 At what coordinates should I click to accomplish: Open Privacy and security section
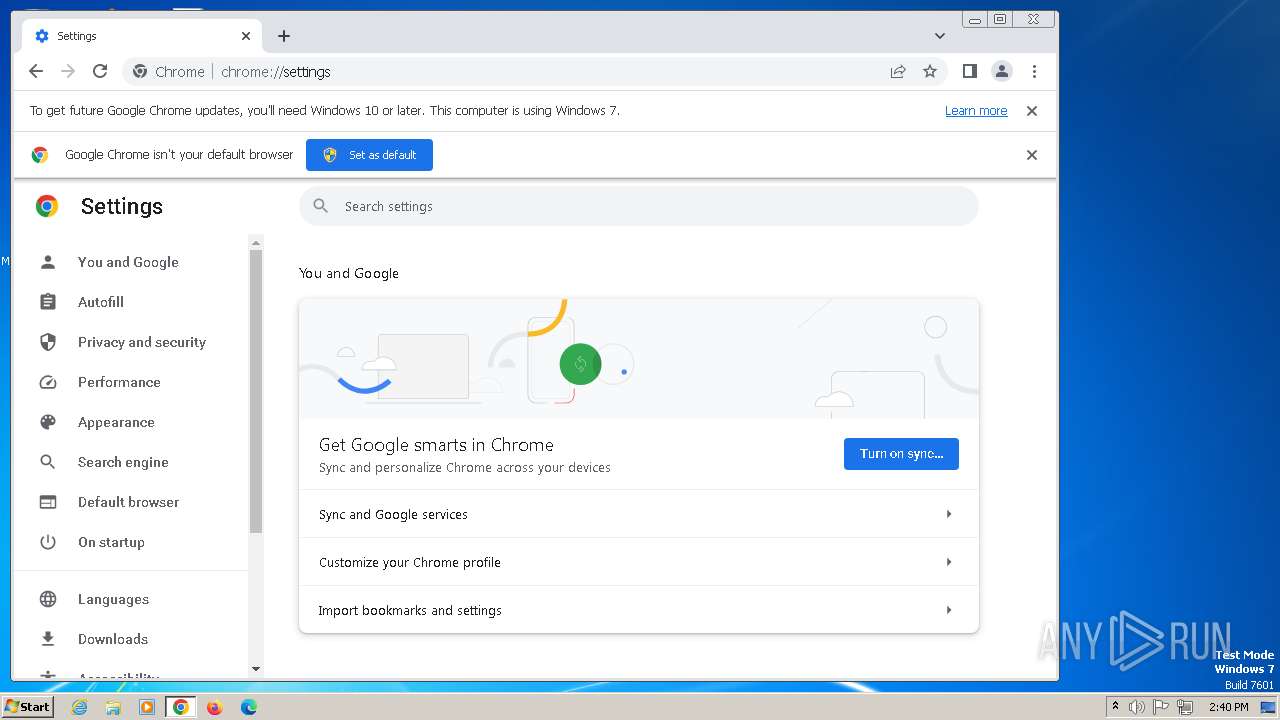coord(142,342)
